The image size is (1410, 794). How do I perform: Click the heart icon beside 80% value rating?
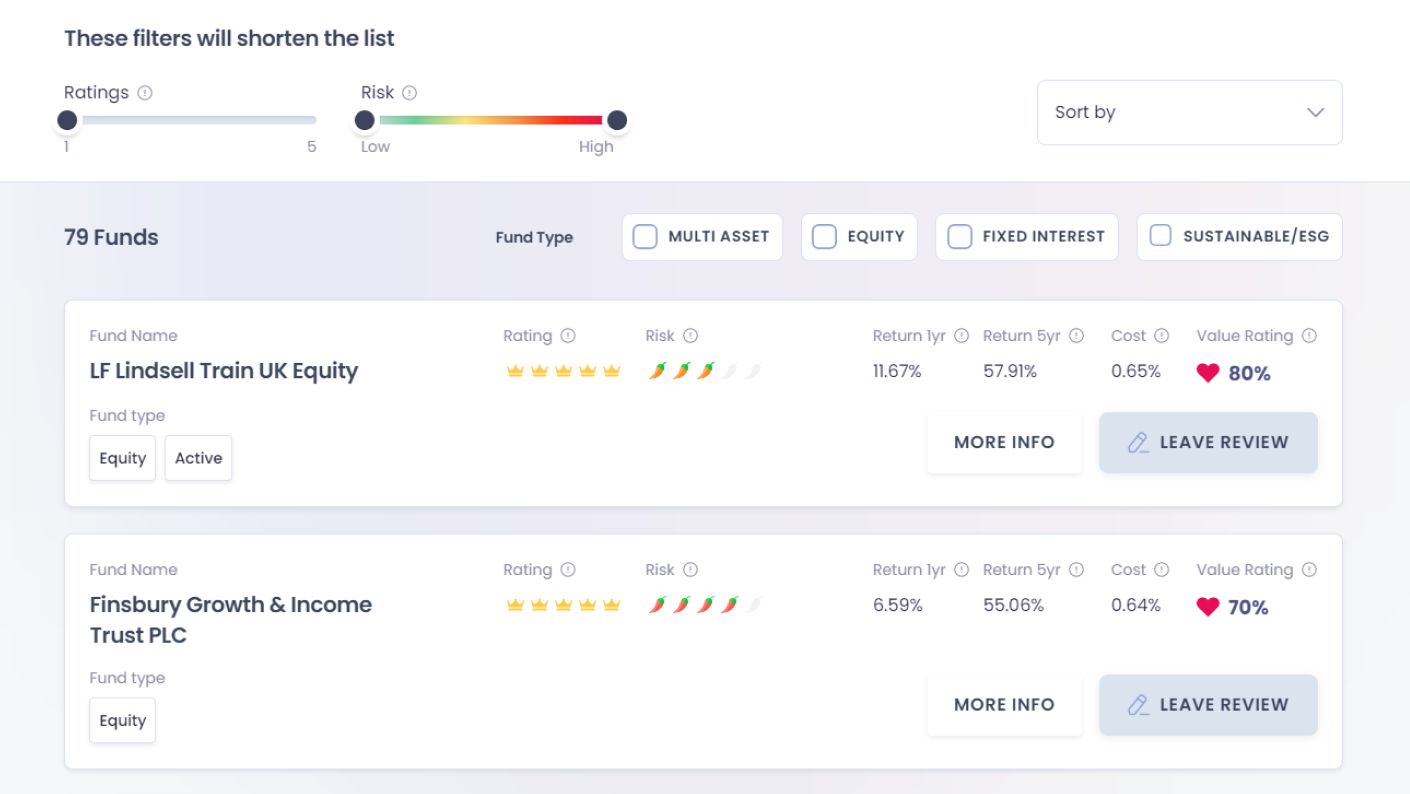[x=1208, y=373]
